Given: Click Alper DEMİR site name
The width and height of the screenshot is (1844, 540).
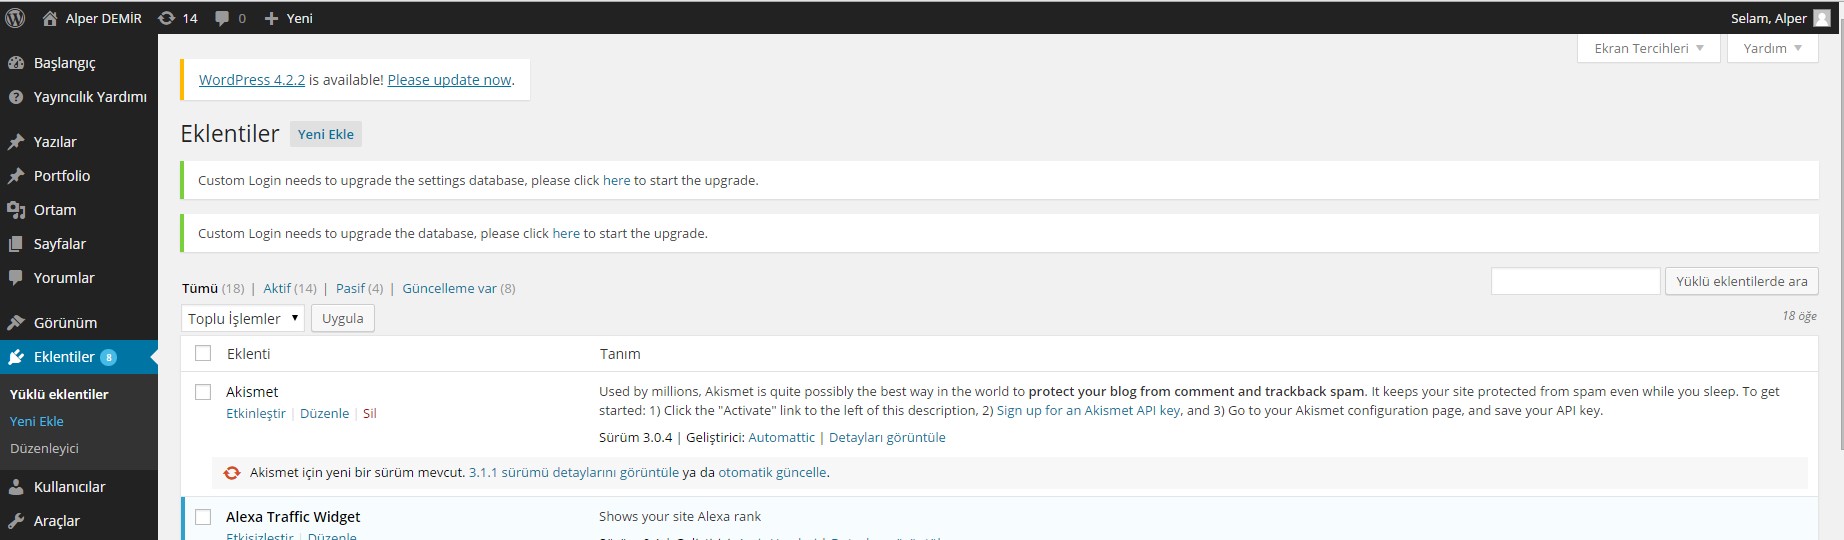Looking at the screenshot, I should 104,18.
